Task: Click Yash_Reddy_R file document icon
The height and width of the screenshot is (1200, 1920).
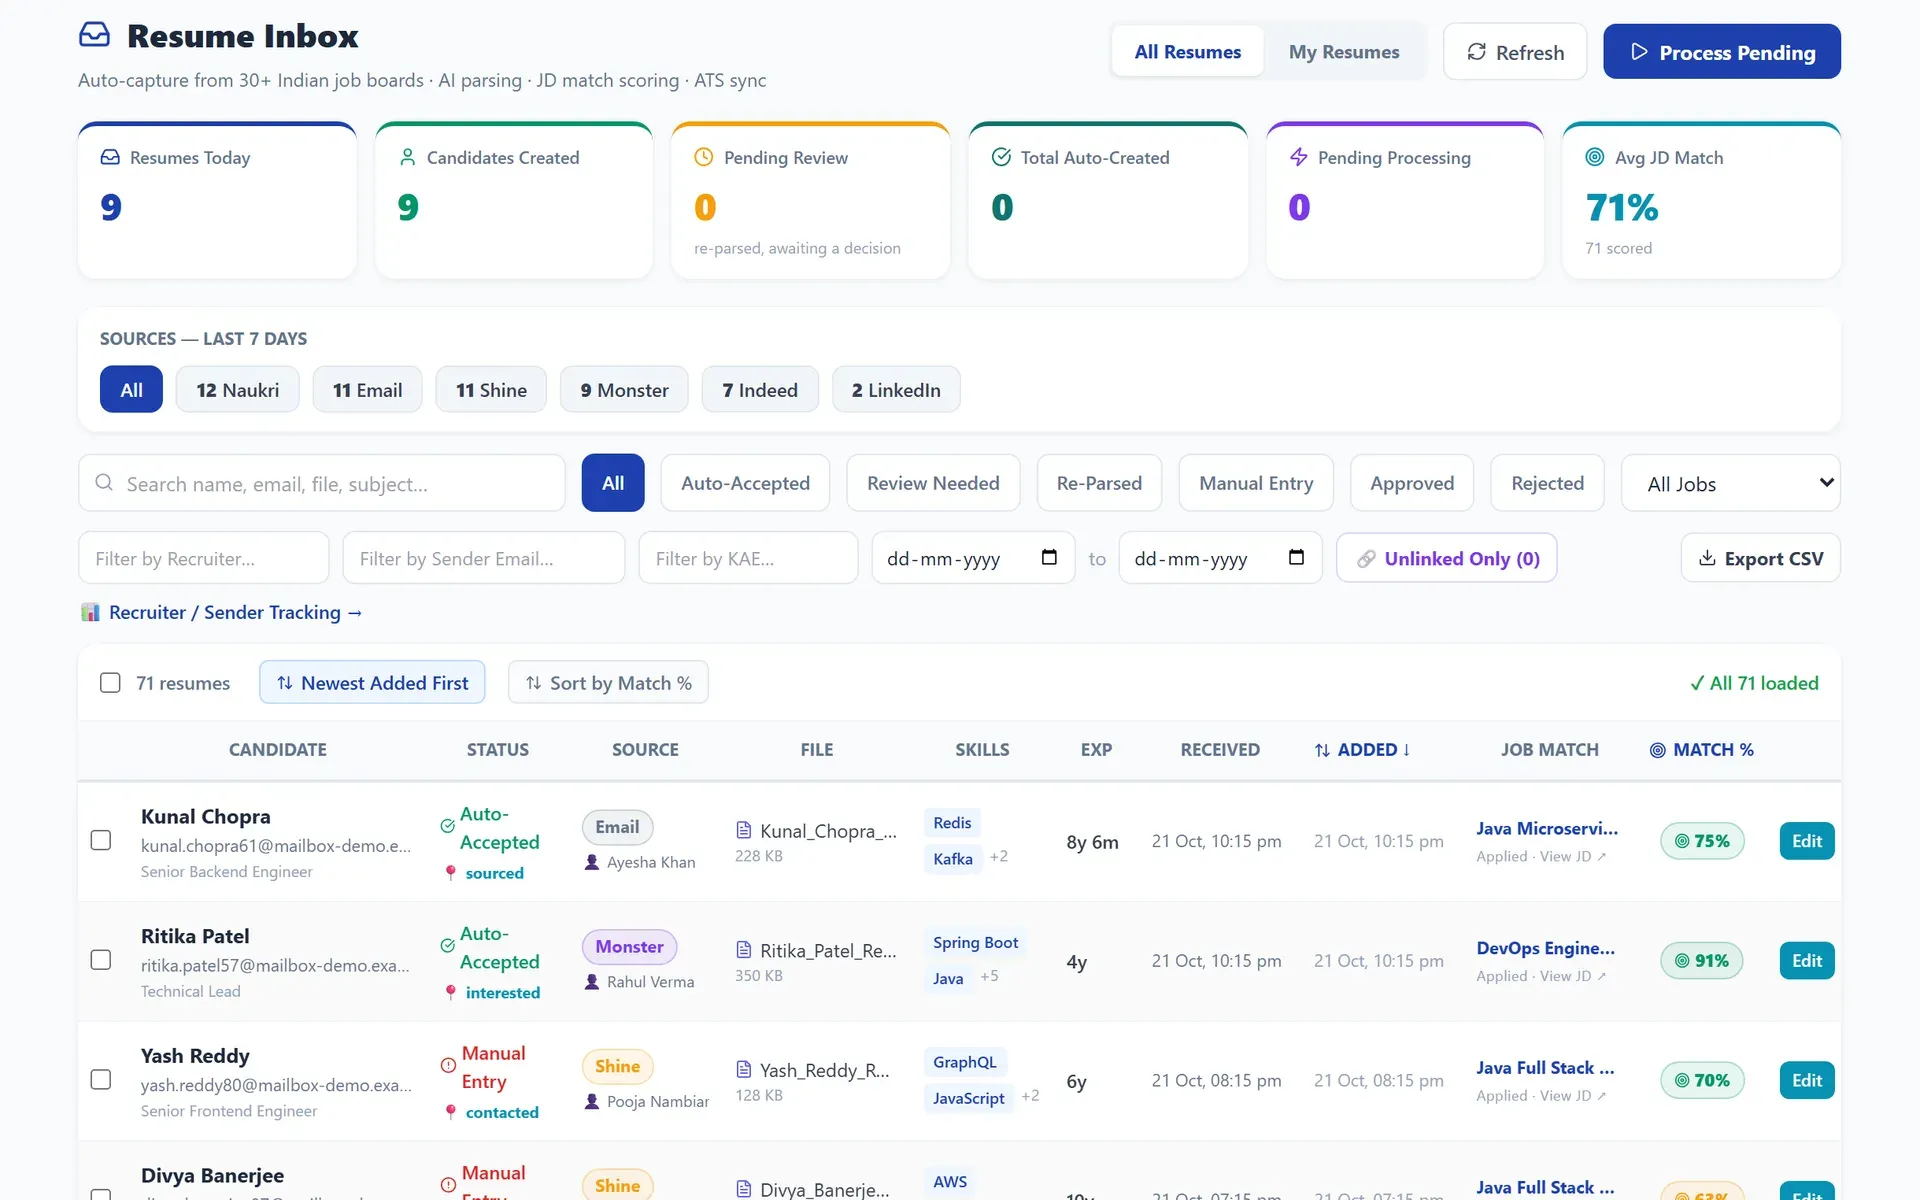Action: (744, 1069)
